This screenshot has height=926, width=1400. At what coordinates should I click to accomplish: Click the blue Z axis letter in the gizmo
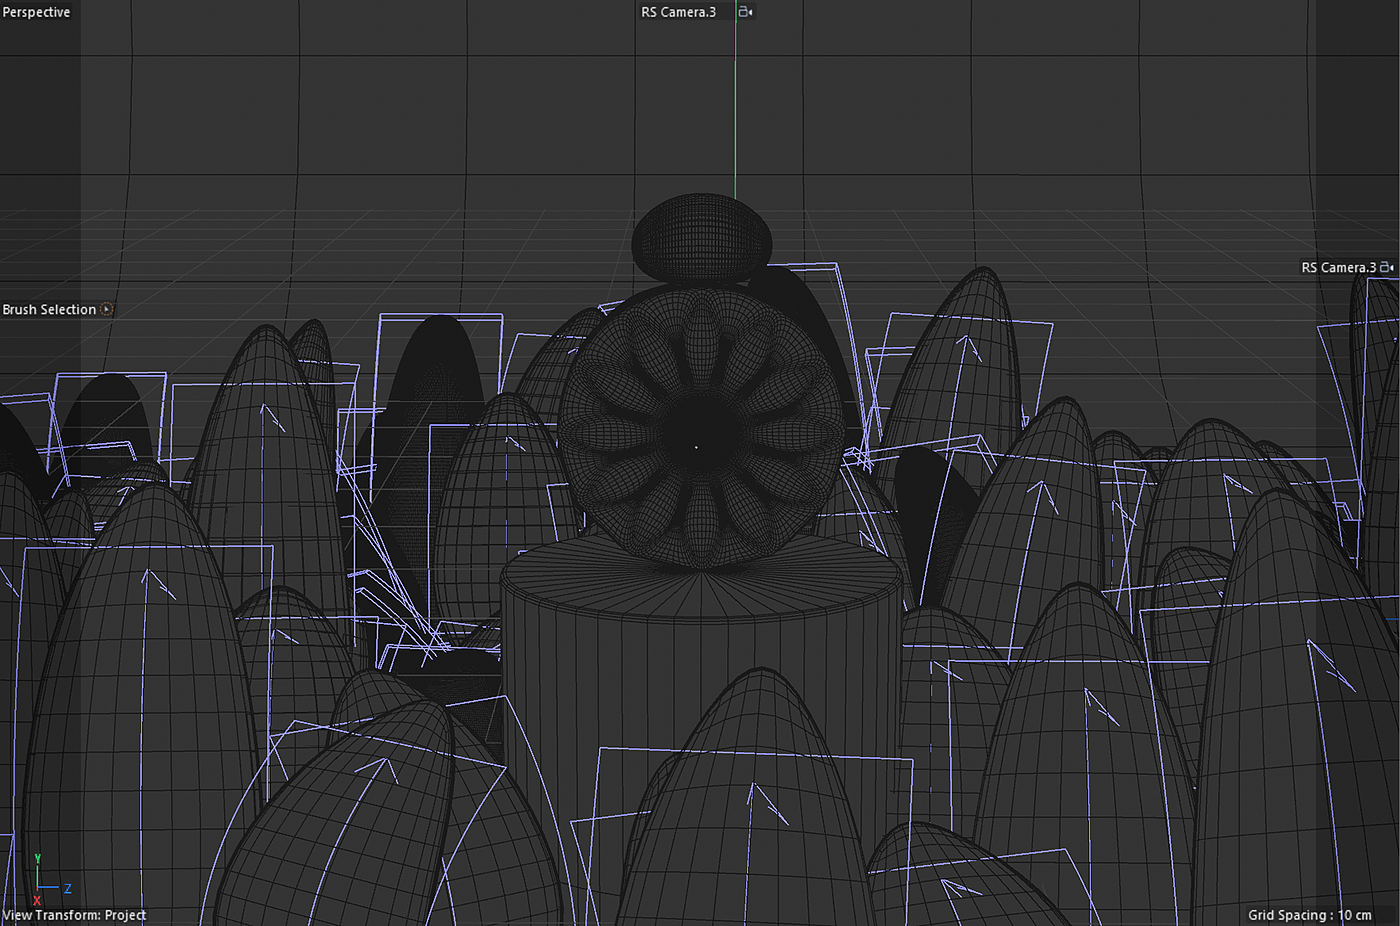point(68,888)
